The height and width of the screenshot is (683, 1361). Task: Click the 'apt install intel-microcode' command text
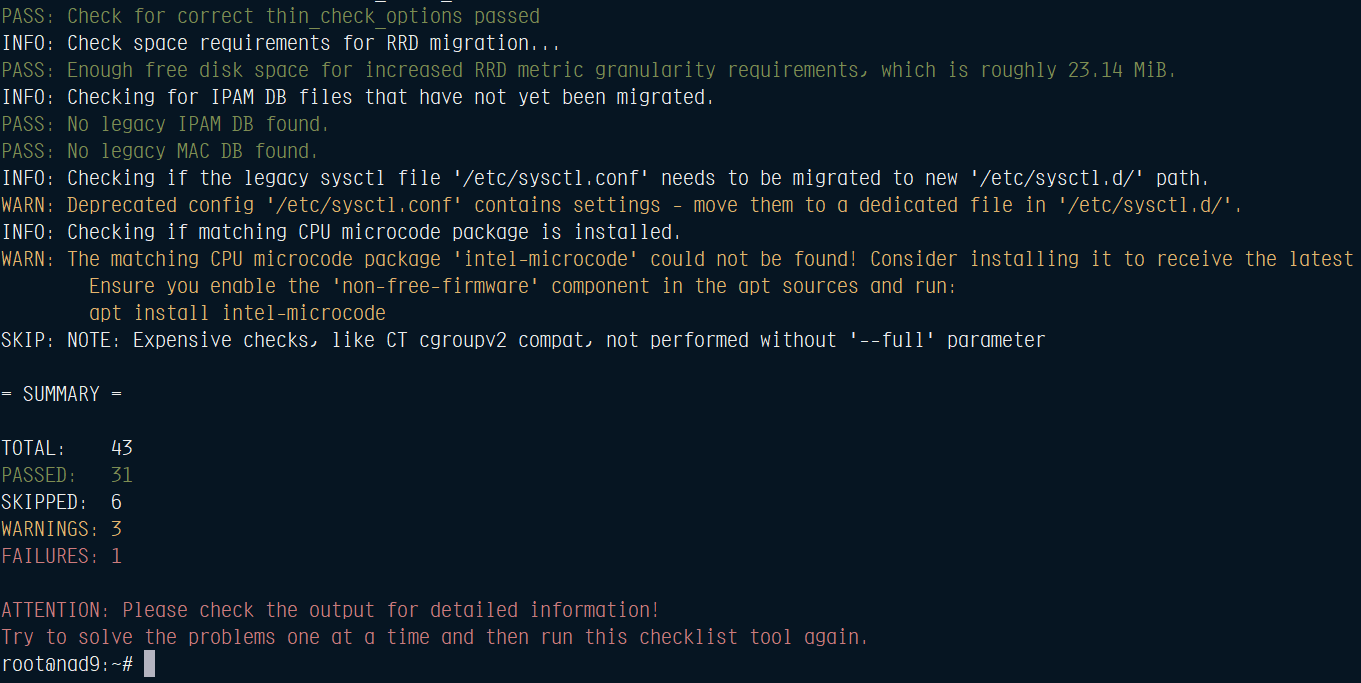[237, 313]
